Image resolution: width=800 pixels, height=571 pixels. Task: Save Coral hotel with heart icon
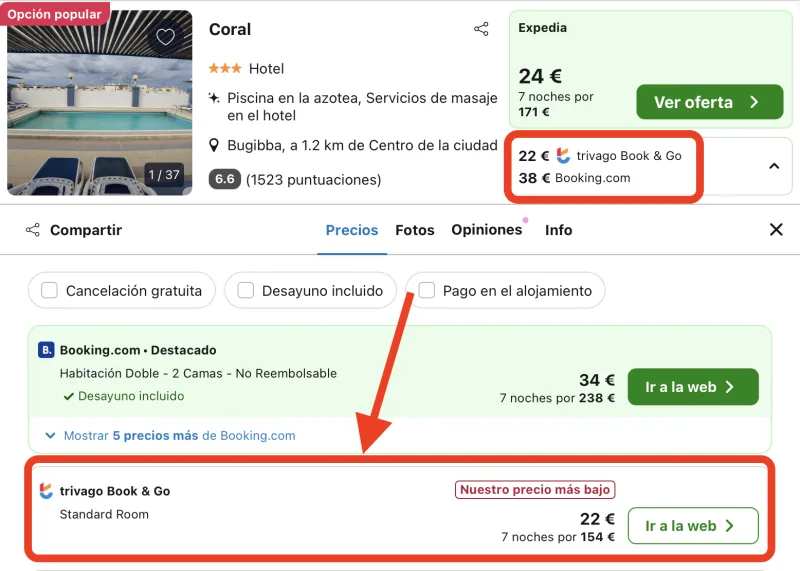pos(165,37)
